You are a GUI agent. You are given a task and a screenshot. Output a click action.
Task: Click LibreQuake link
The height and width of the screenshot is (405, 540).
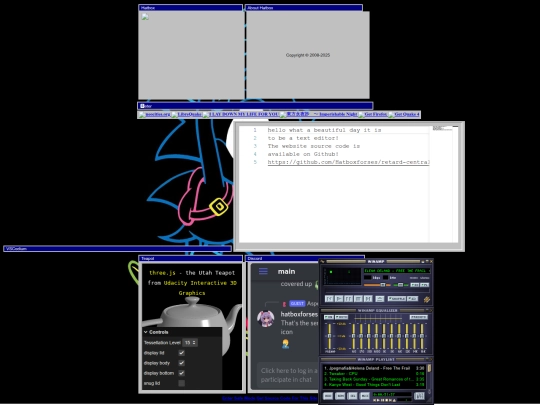click(186, 114)
